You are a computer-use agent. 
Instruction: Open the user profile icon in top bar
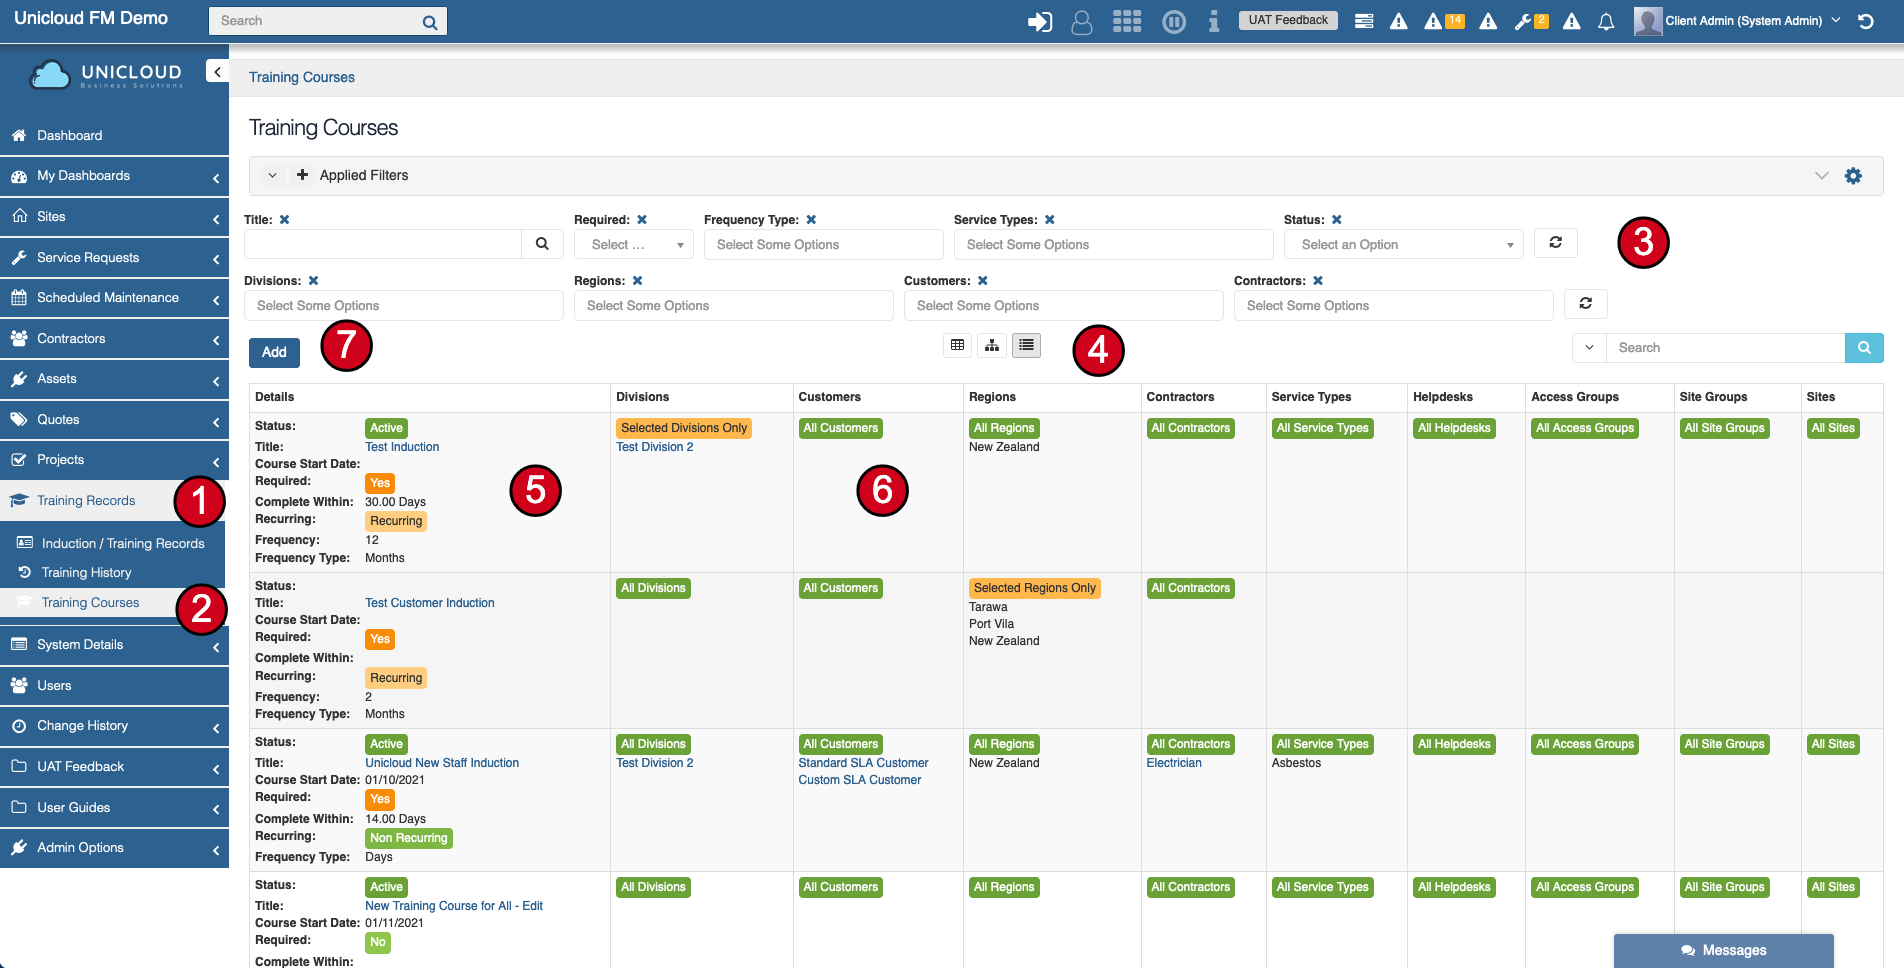pyautogui.click(x=1082, y=21)
